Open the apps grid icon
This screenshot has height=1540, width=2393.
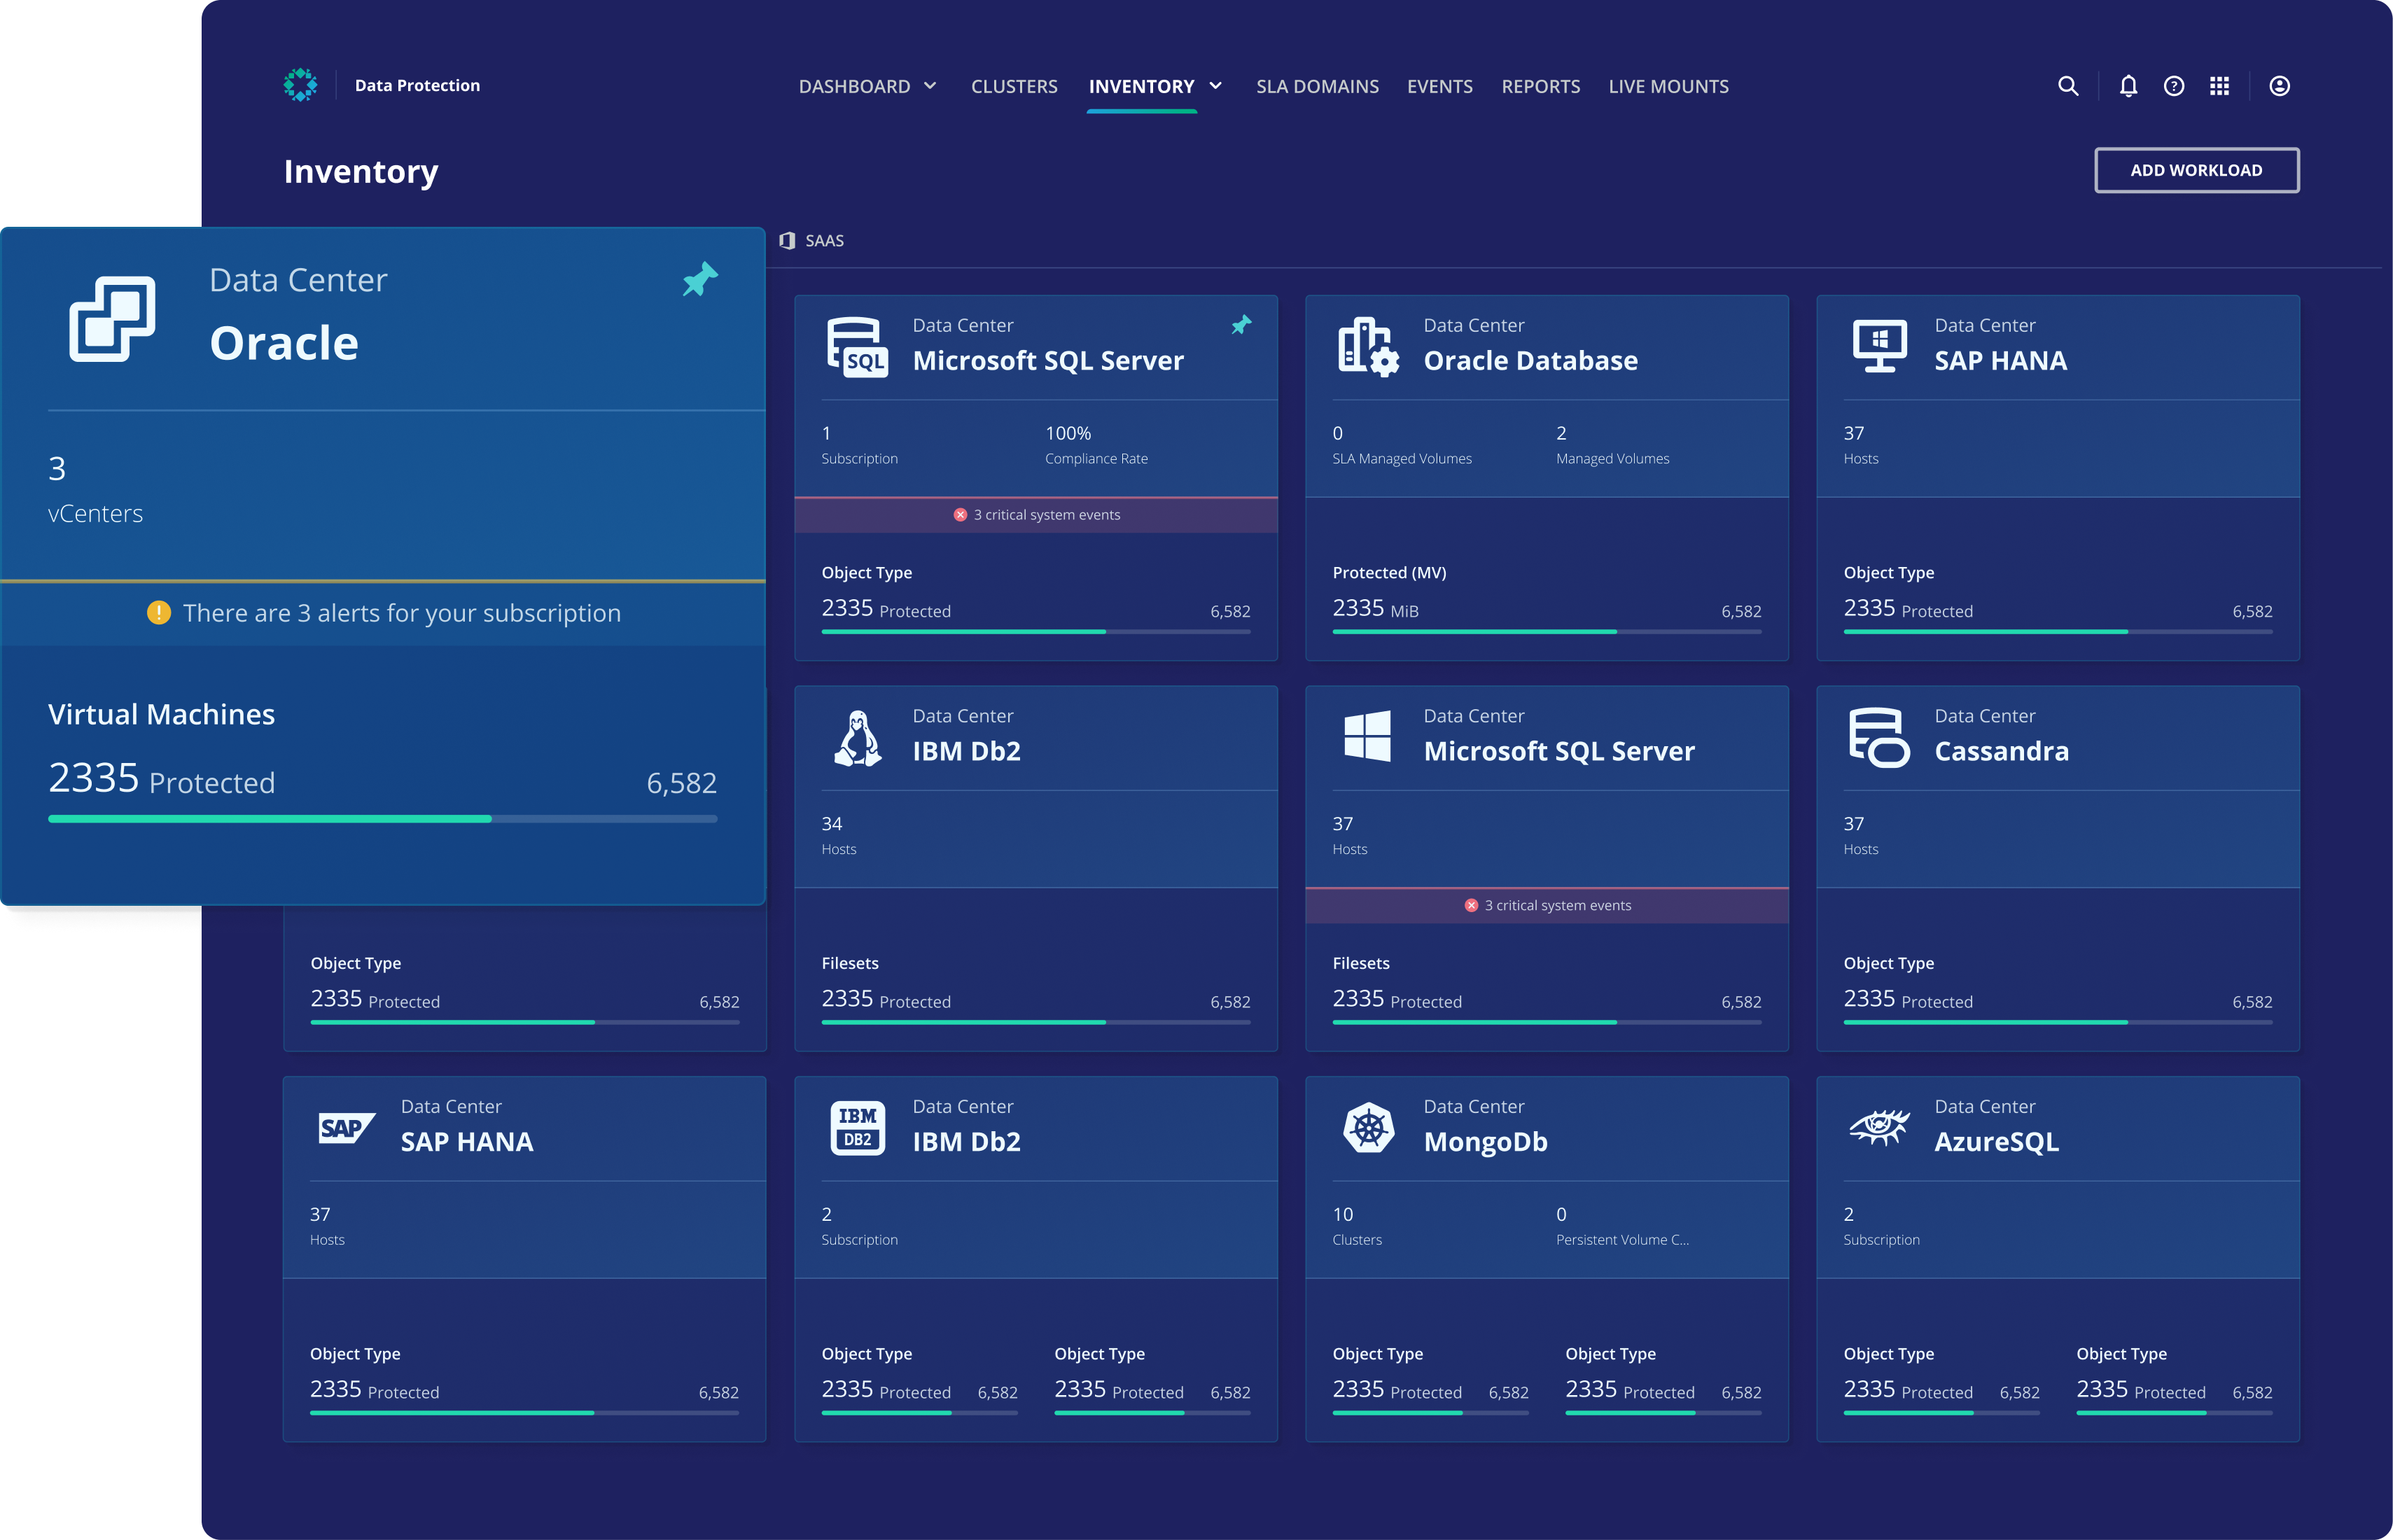tap(2219, 86)
